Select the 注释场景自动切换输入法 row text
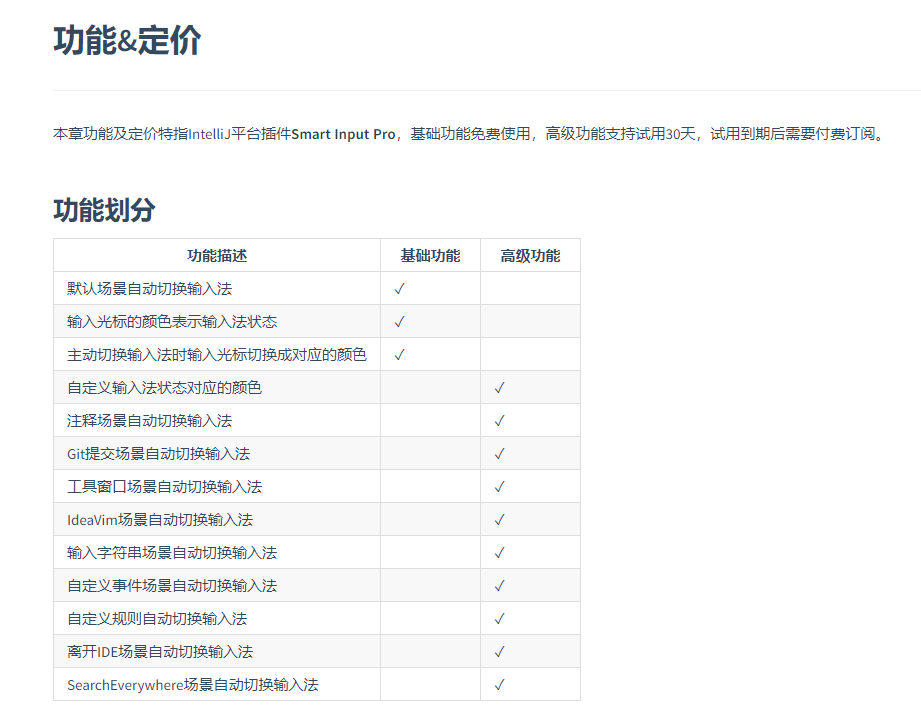Screen dimensions: 921x718 [149, 421]
